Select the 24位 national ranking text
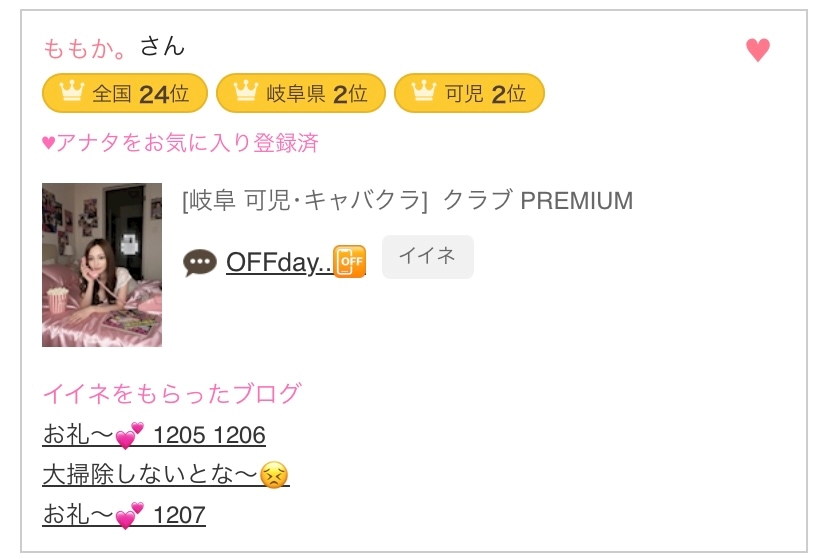The width and height of the screenshot is (828, 560). pos(164,94)
